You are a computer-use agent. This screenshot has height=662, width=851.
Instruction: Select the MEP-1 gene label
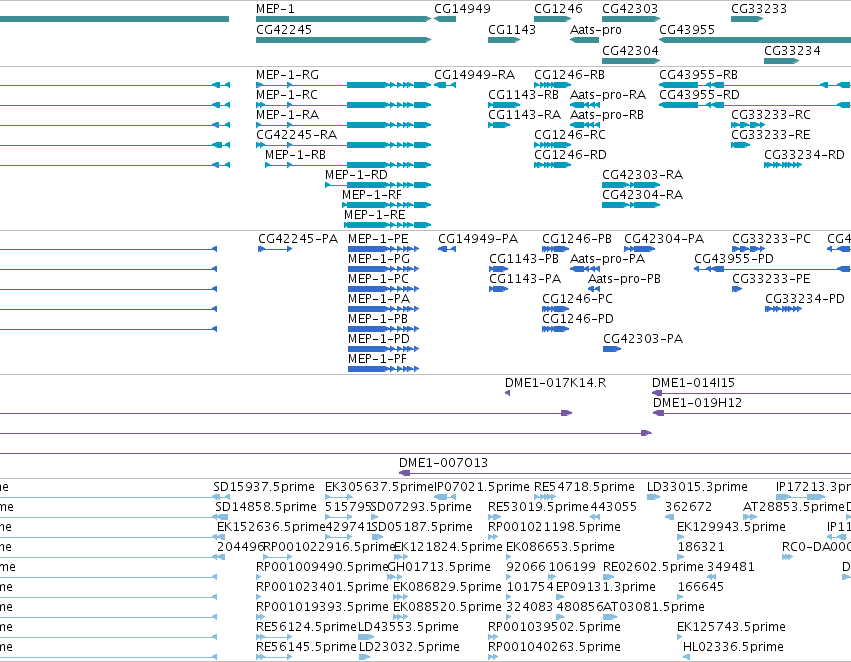tap(275, 9)
